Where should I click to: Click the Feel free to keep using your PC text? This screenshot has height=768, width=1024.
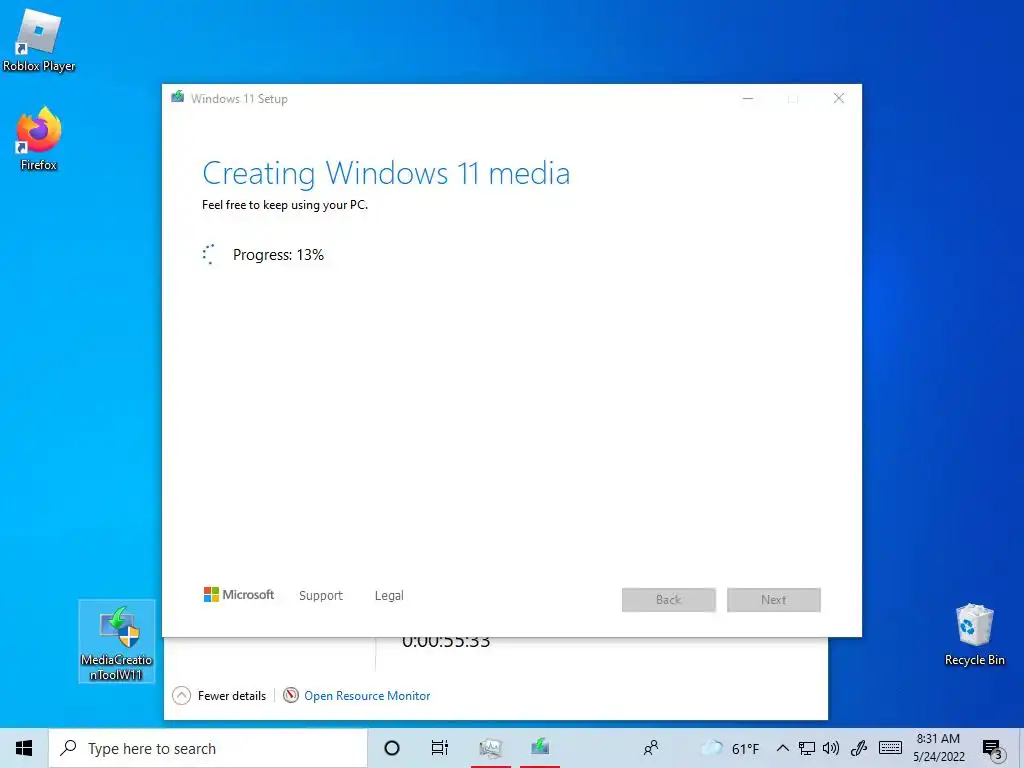[x=285, y=205]
